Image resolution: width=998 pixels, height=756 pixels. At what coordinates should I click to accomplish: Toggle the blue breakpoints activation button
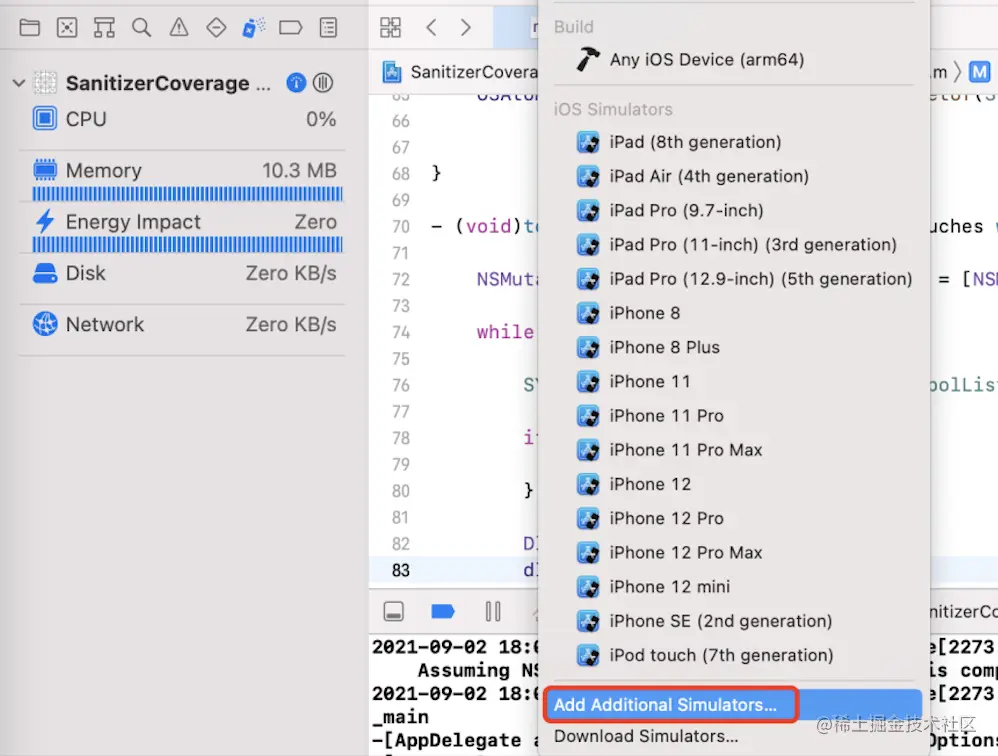coord(443,612)
